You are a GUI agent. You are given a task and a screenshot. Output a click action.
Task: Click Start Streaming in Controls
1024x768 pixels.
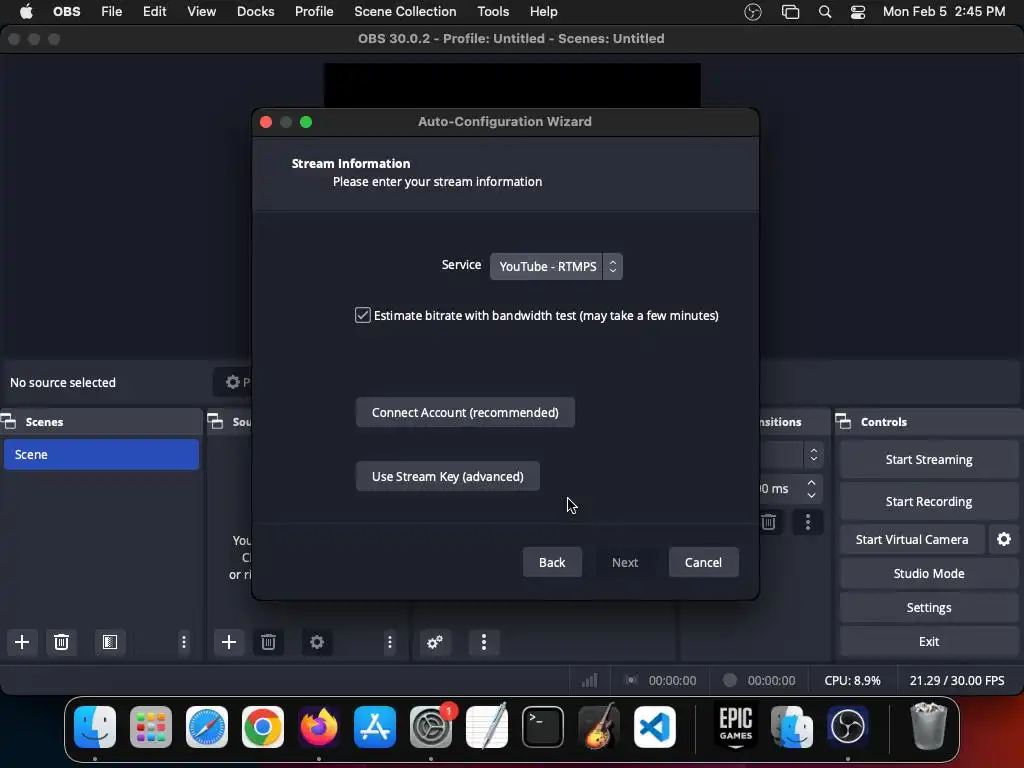tap(929, 459)
